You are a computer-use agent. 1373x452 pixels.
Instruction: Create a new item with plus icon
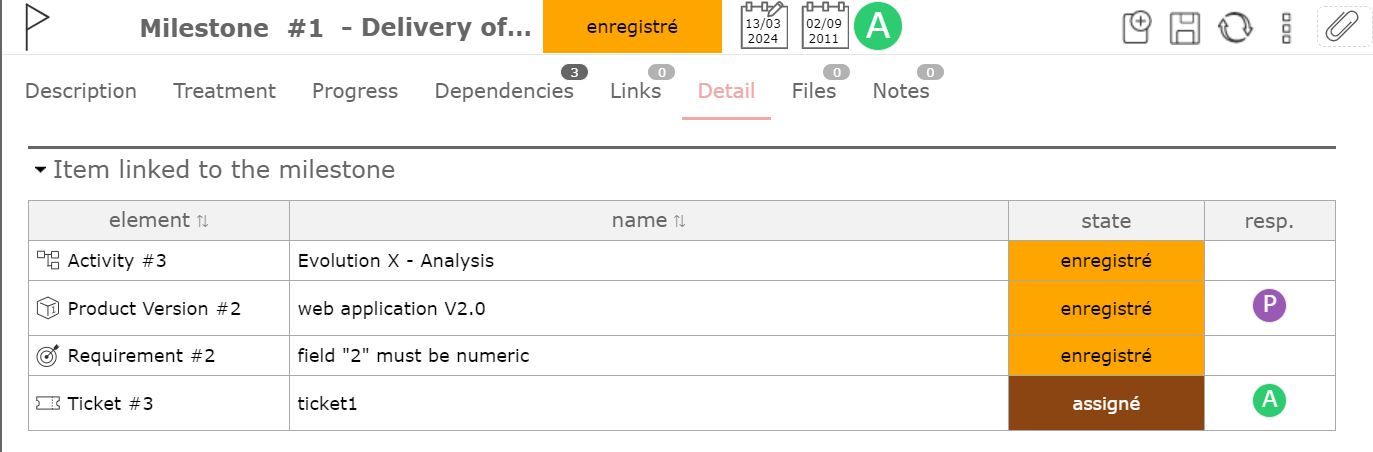click(x=1137, y=27)
